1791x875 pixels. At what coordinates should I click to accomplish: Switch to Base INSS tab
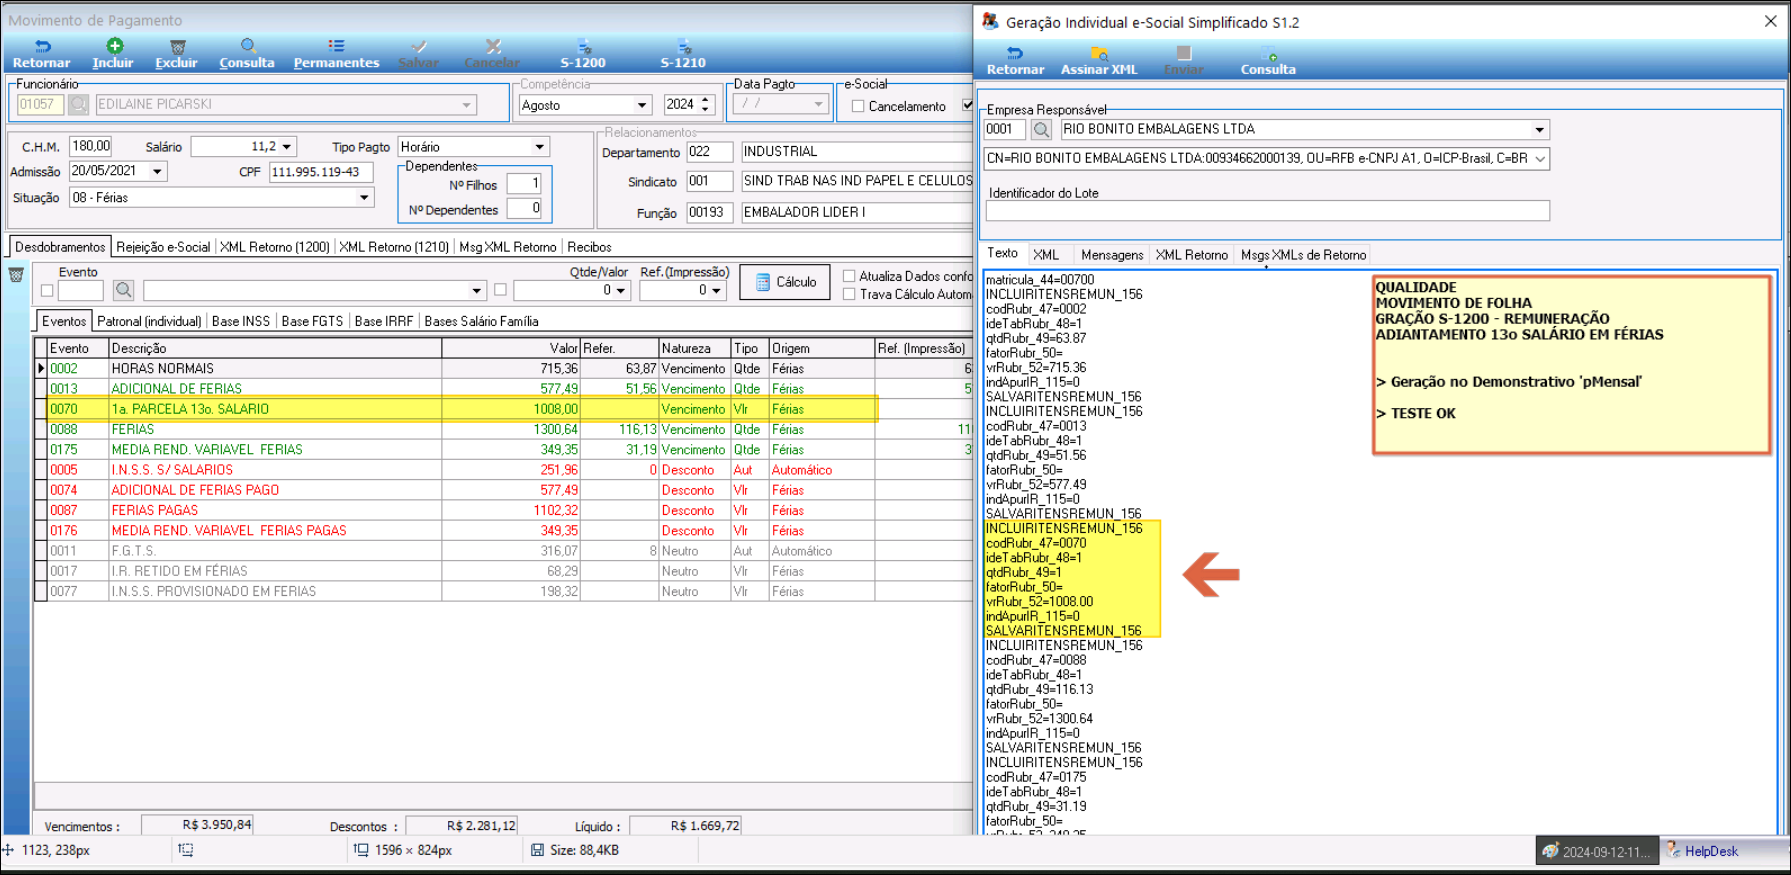[x=241, y=321]
